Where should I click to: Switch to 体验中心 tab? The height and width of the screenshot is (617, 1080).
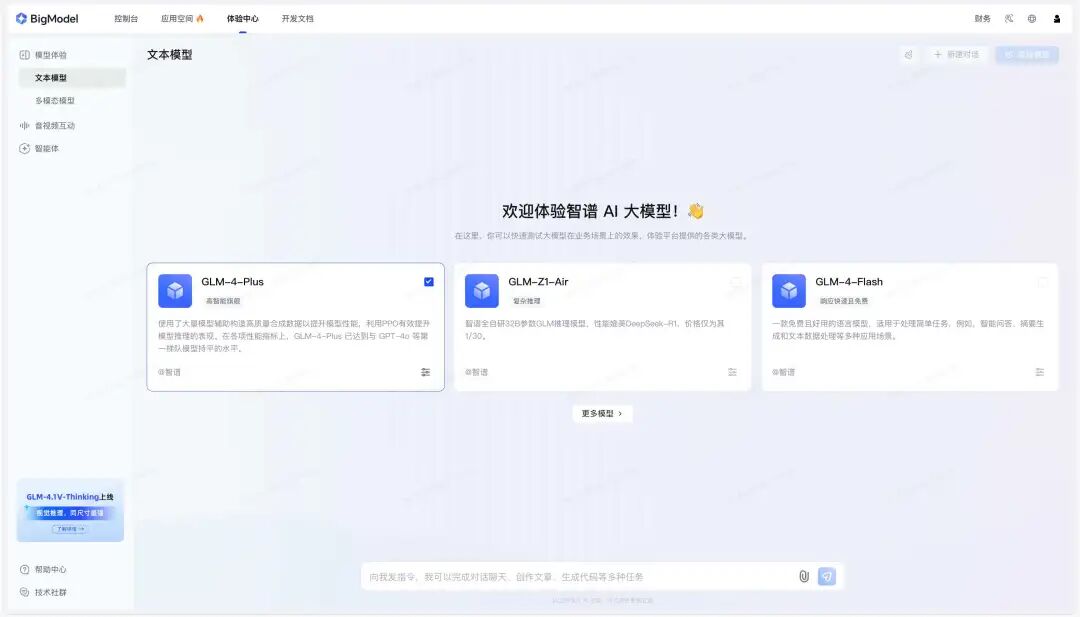coord(242,19)
